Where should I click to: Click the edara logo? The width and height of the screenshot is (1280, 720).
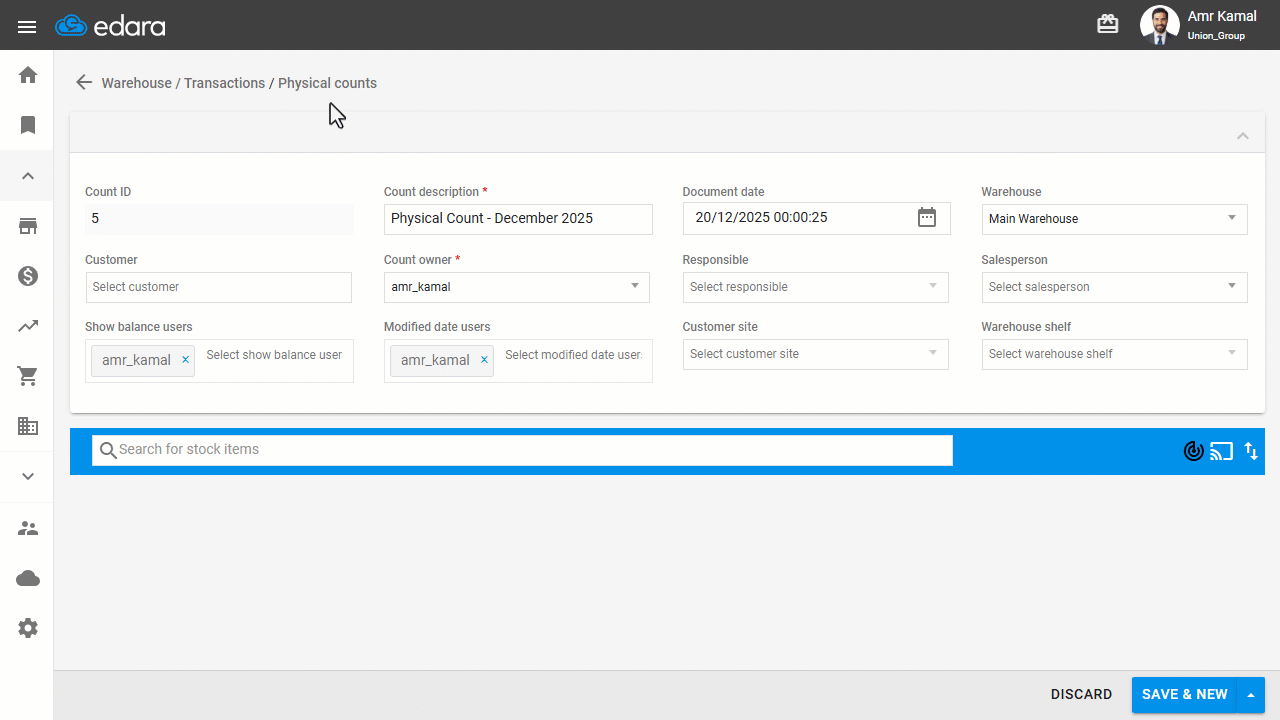click(110, 26)
